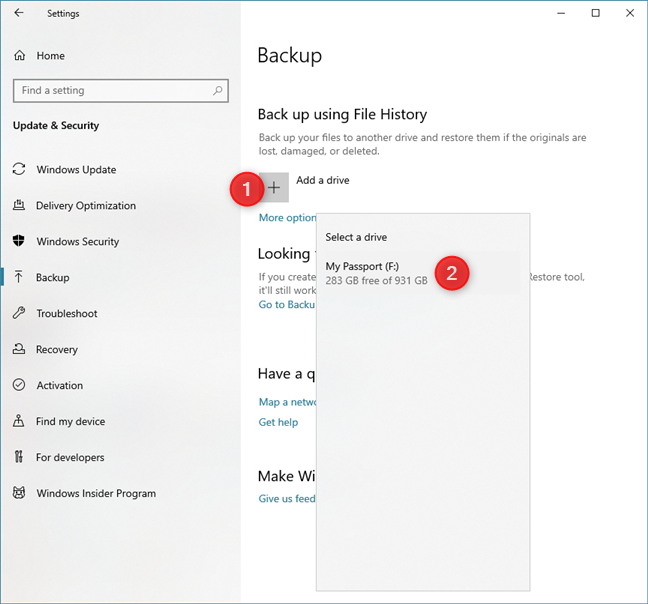Open For developers page
The height and width of the screenshot is (604, 648).
click(x=70, y=457)
